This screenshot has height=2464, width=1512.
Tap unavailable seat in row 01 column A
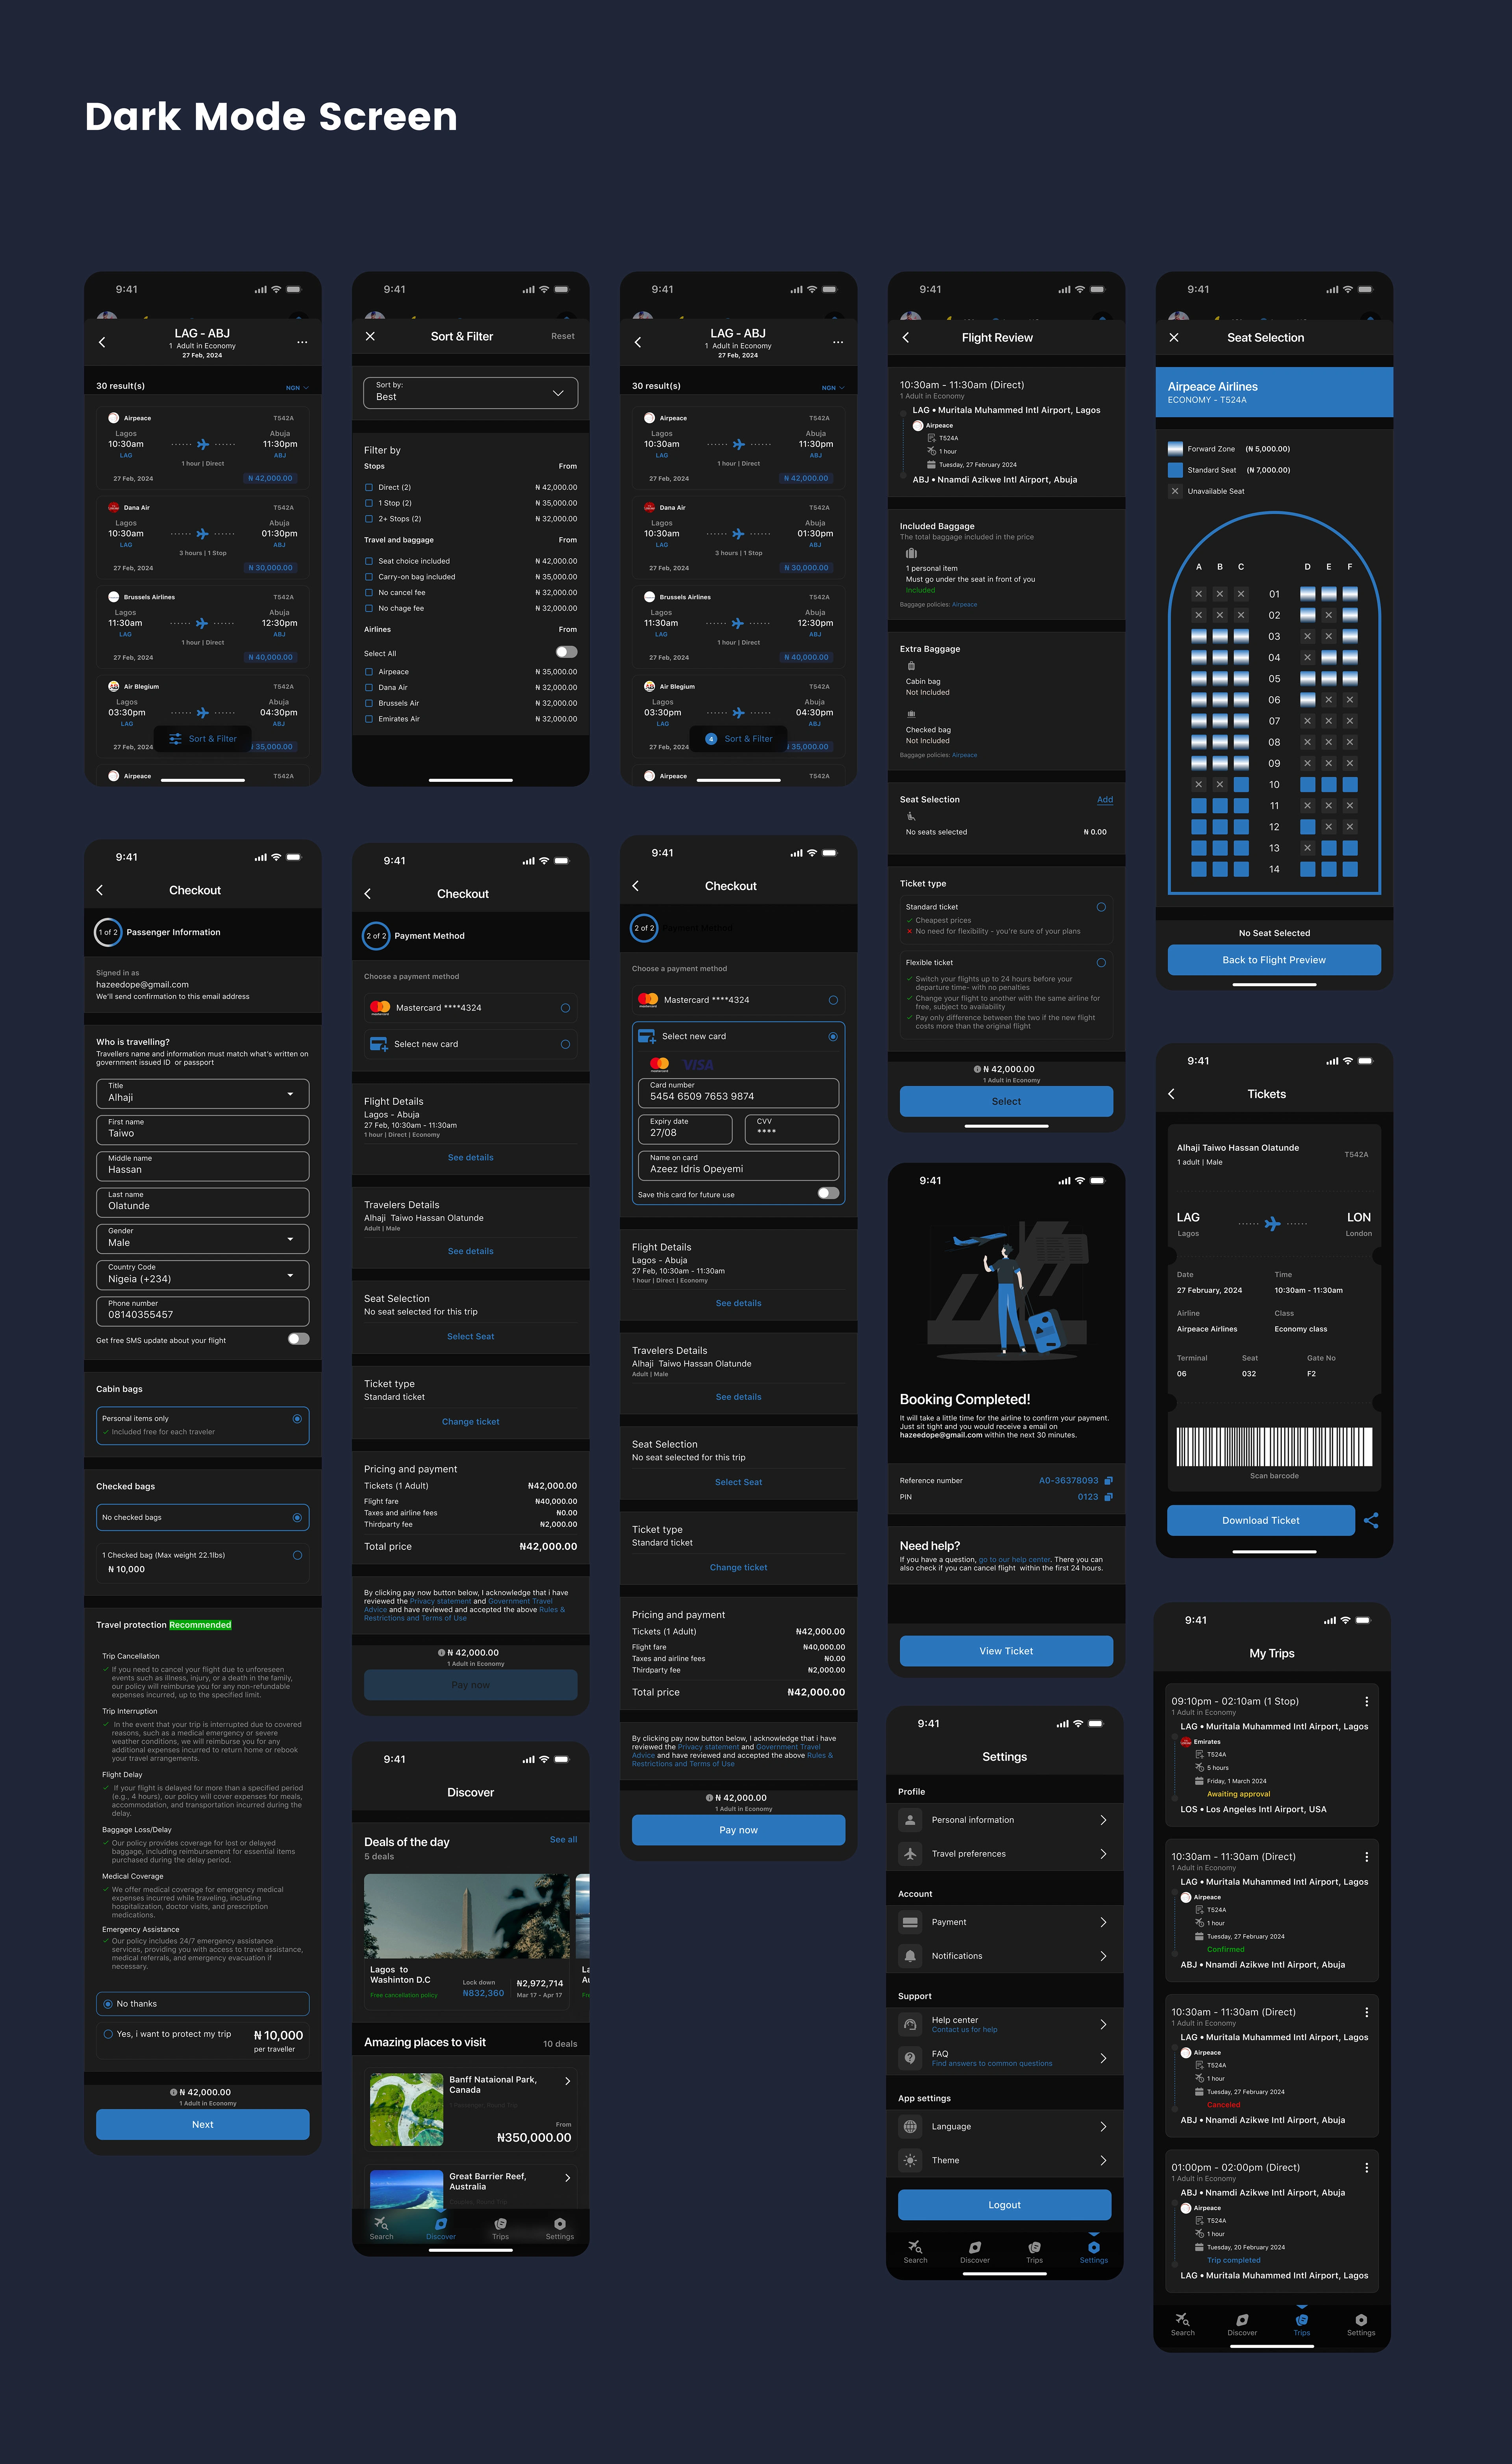pos(1198,594)
